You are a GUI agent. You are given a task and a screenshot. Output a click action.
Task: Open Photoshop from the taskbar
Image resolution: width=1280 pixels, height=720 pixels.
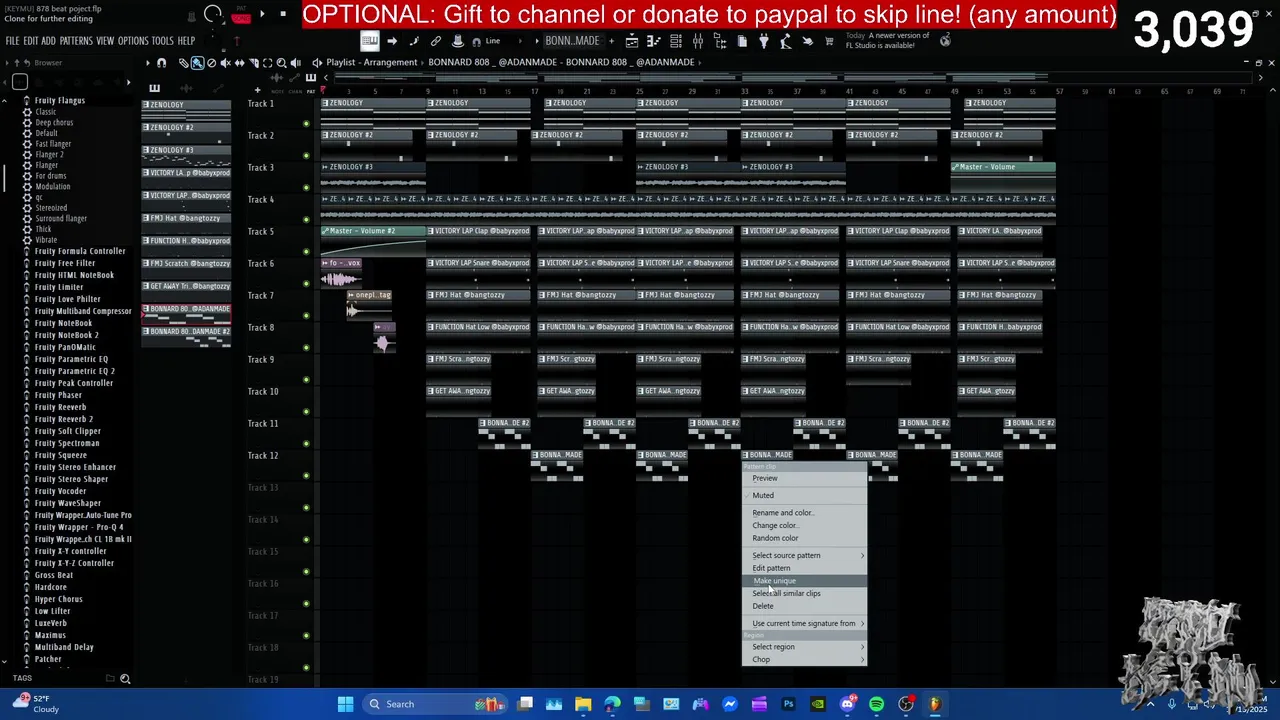pyautogui.click(x=789, y=704)
